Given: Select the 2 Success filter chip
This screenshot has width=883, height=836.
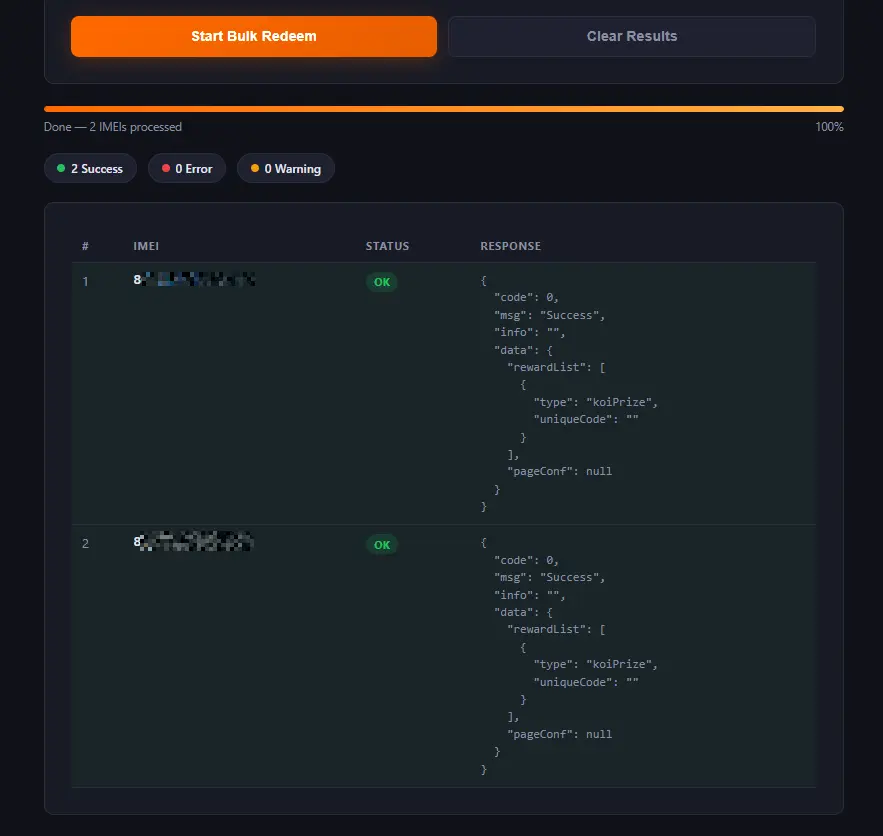Looking at the screenshot, I should click(x=90, y=168).
